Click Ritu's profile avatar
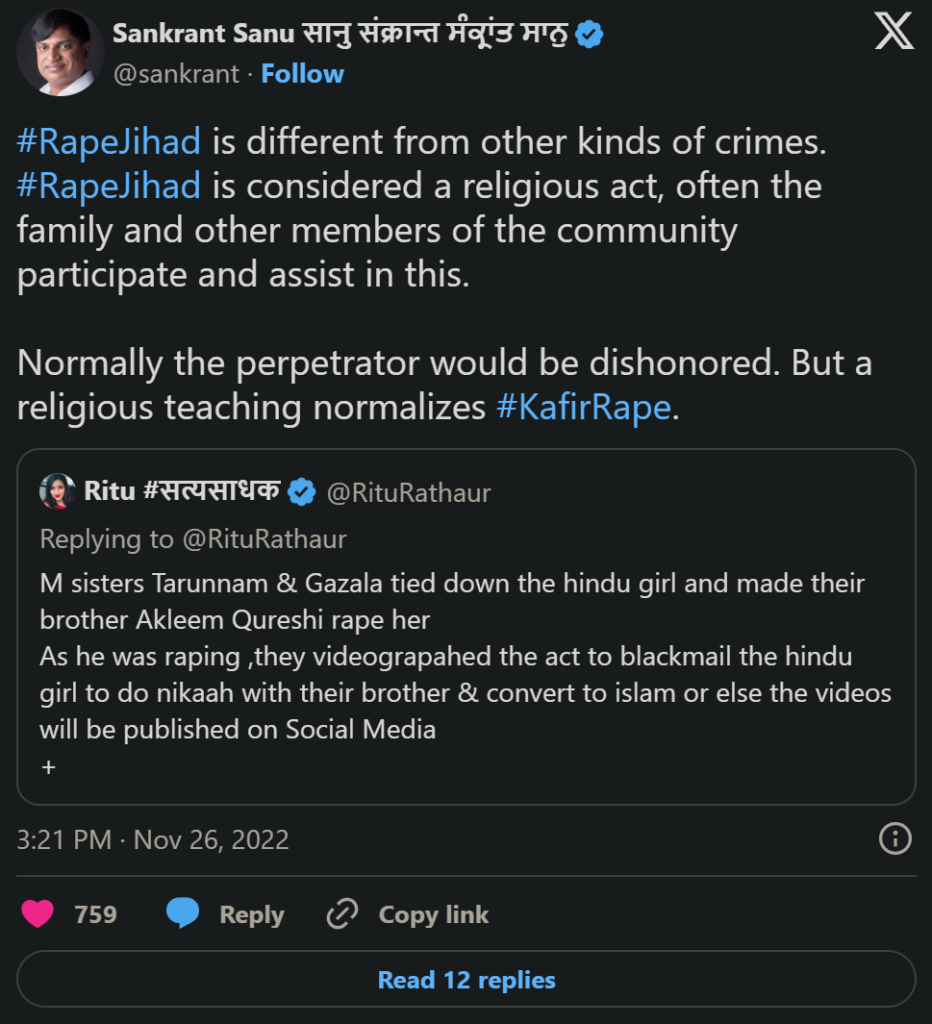 57,492
